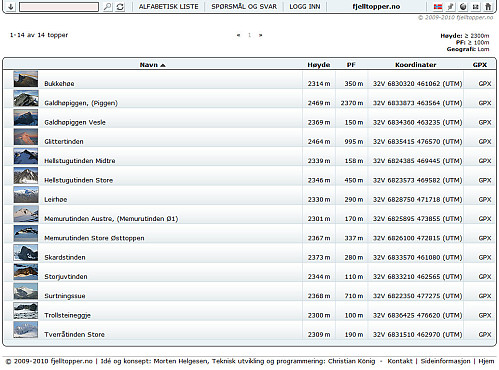Screen dimensions: 499x370
Task: Click Glittertinden coordinates 32V 6835415 476570
Action: (x=418, y=142)
